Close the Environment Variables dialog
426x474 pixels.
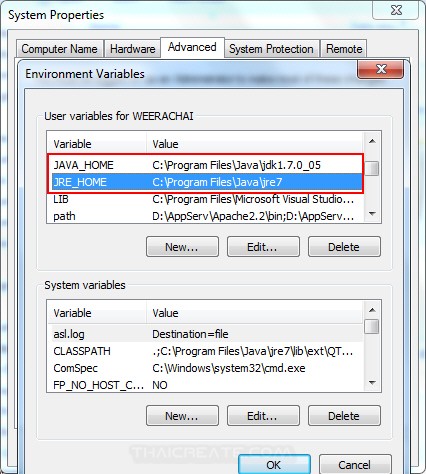click(x=381, y=69)
